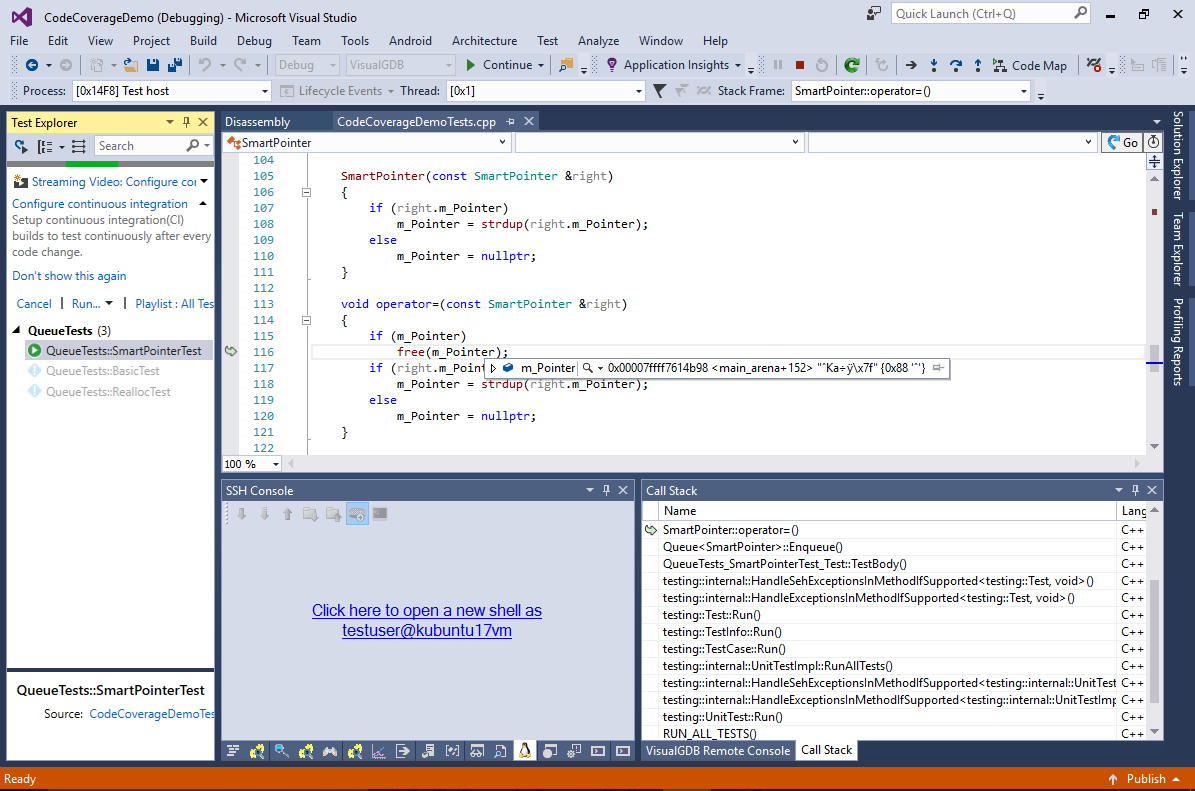Click the green Restart debugging icon
The width and height of the screenshot is (1195, 791).
tap(852, 66)
